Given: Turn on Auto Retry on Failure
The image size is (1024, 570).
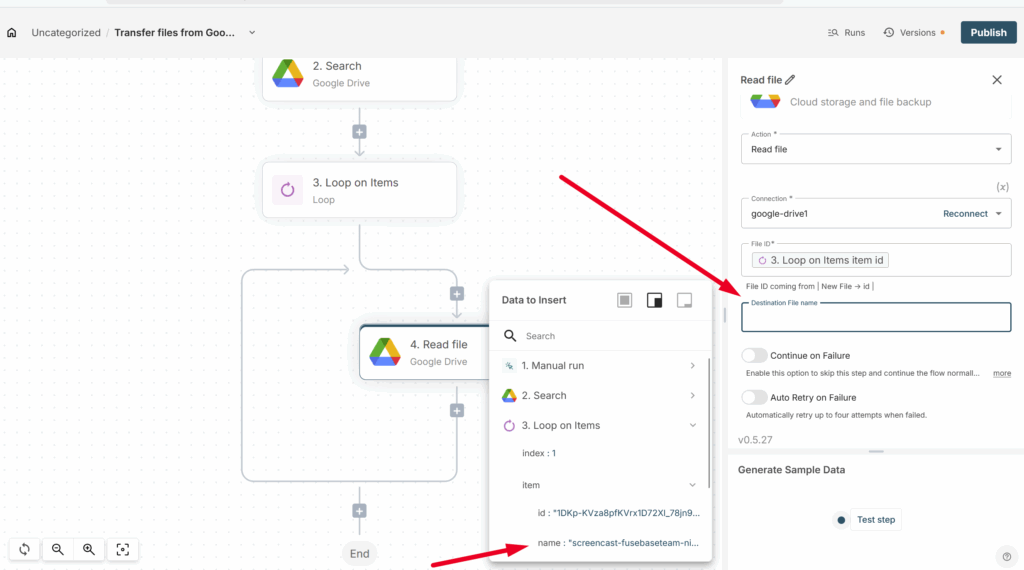Looking at the screenshot, I should pos(755,397).
